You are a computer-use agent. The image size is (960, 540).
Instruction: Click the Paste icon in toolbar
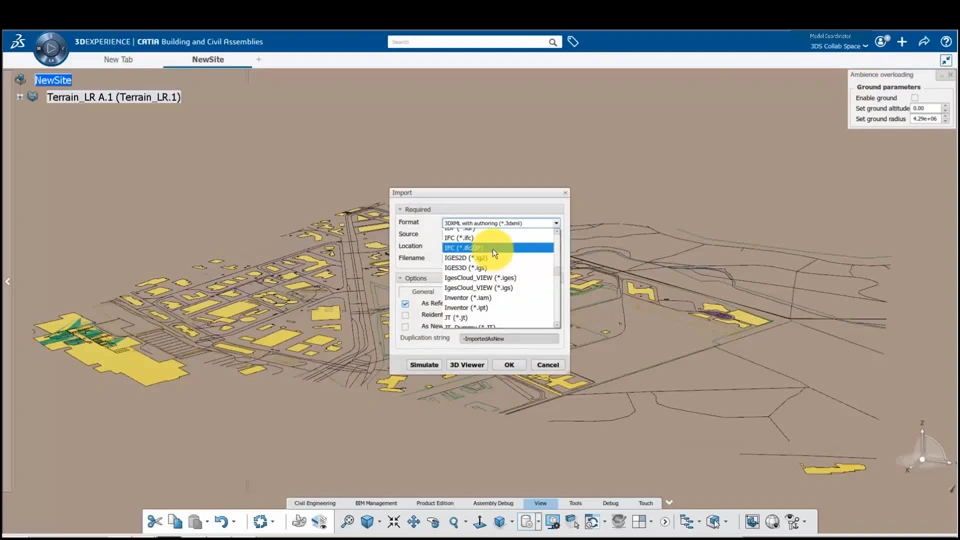(x=195, y=522)
